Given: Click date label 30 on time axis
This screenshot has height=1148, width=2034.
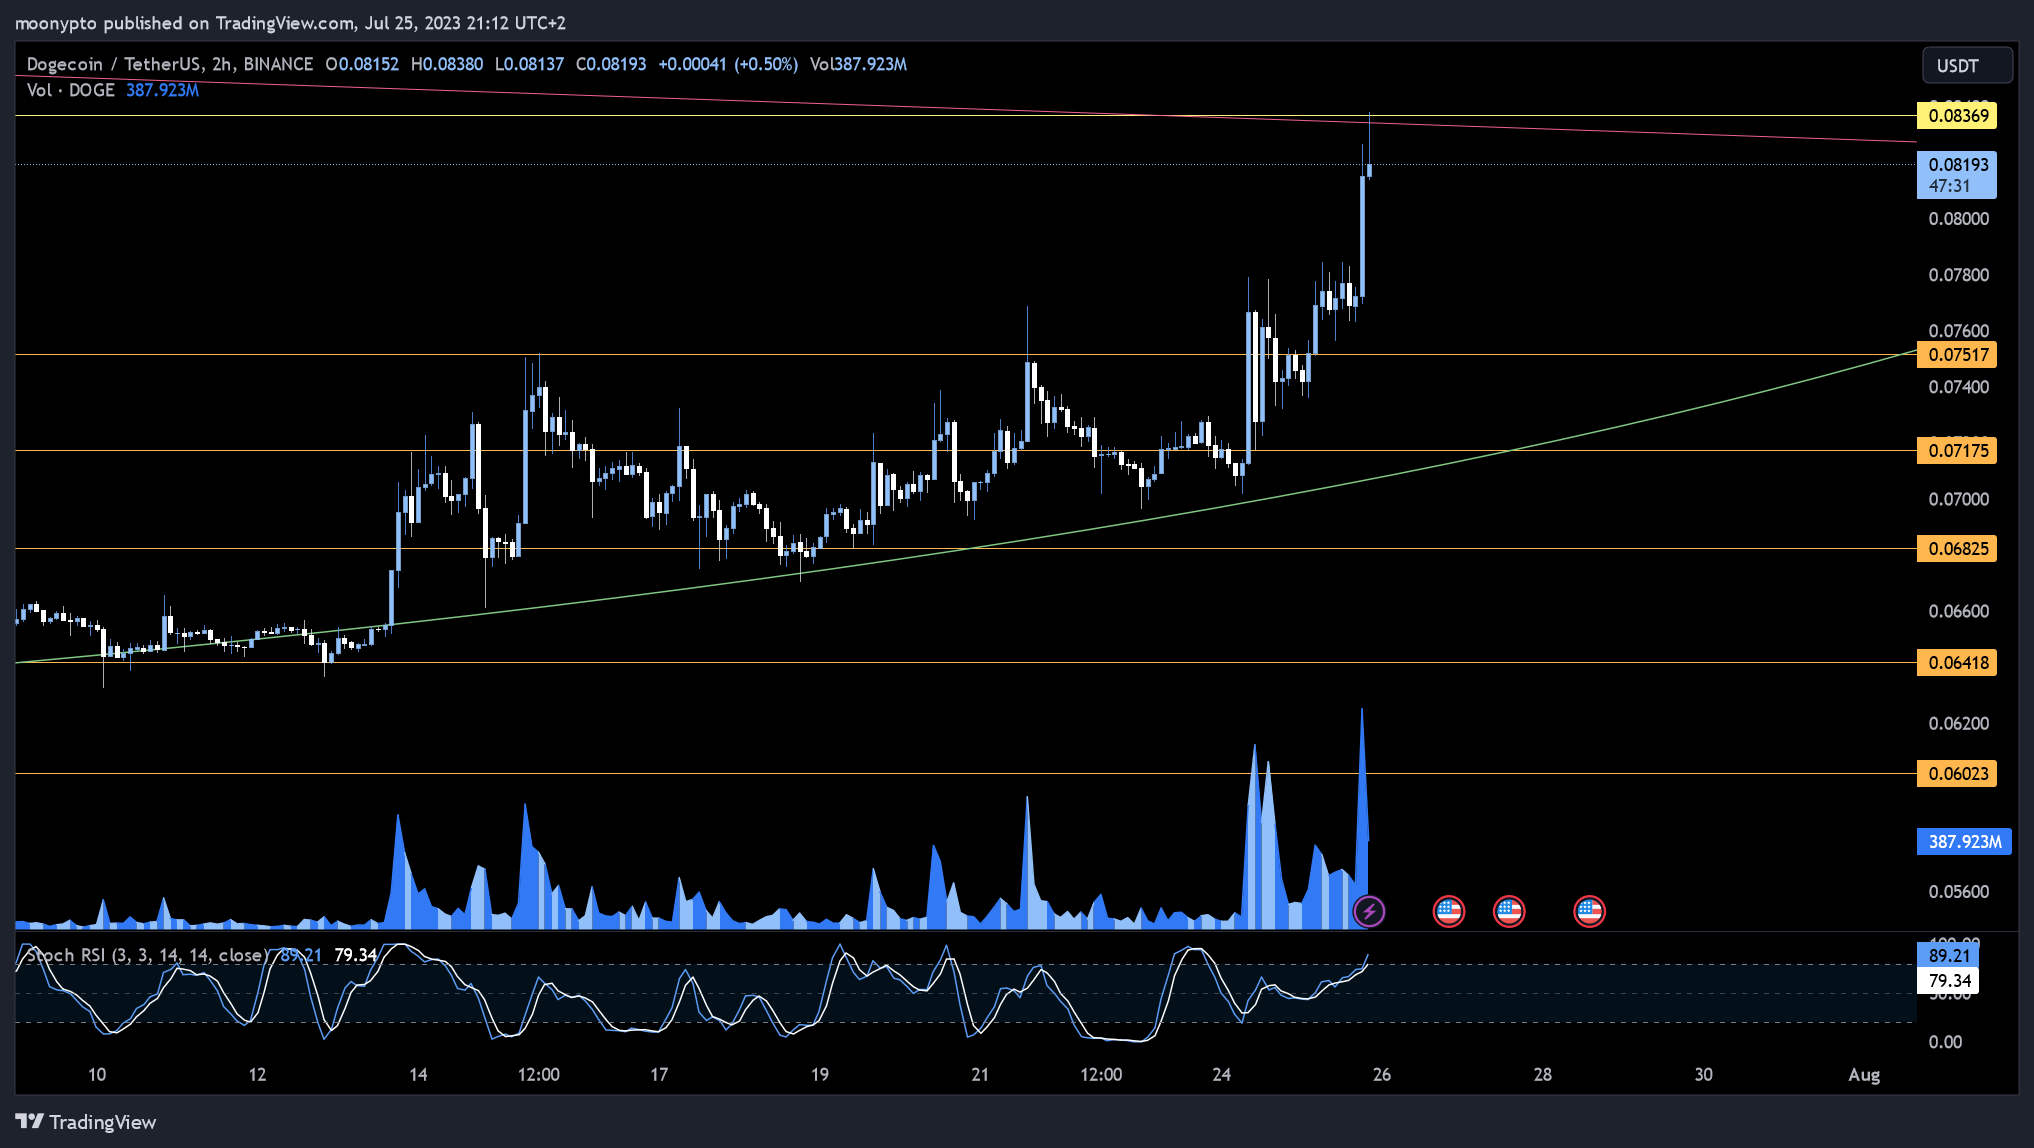Looking at the screenshot, I should click(x=1703, y=1074).
